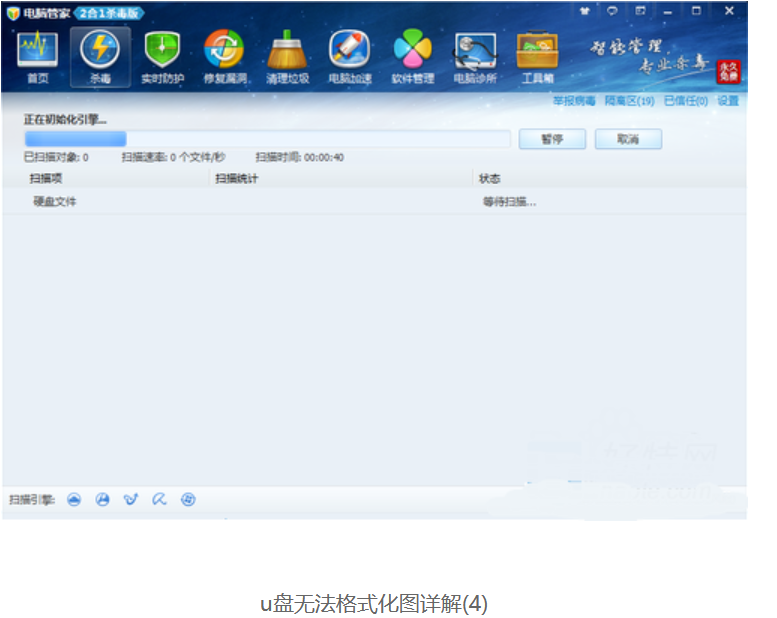Open 已信任(0) trusted list link
Viewport: 777px width, 618px height.
tap(686, 101)
